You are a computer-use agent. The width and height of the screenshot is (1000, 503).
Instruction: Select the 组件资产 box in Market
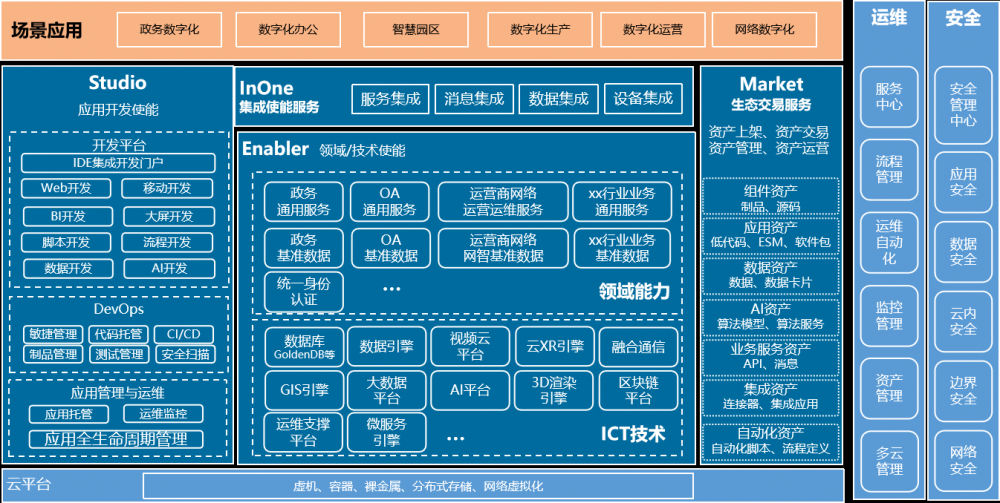click(771, 198)
